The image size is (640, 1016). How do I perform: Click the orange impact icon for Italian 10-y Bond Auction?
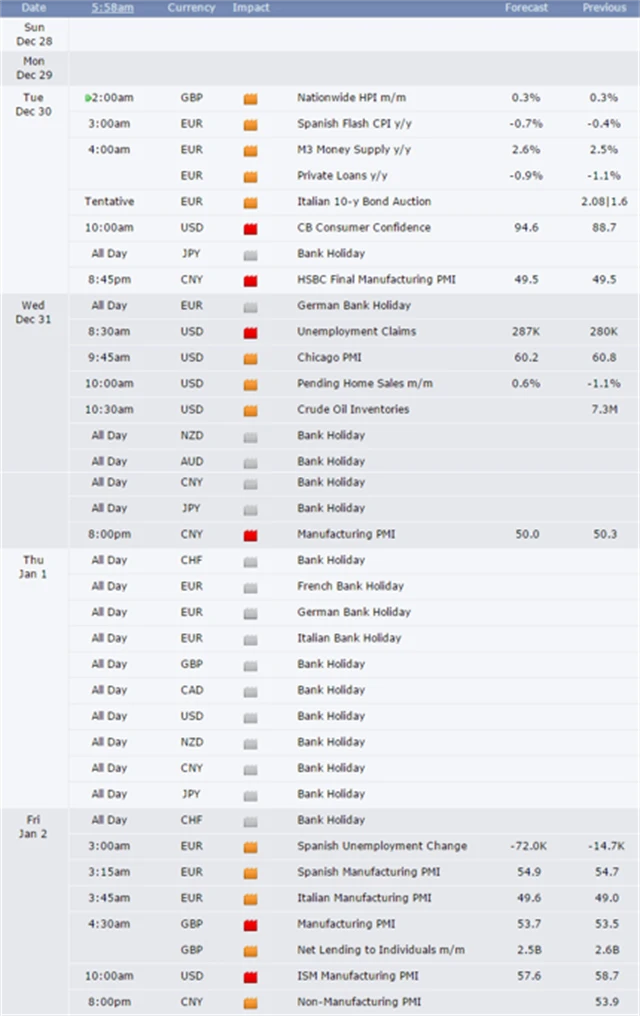[250, 202]
